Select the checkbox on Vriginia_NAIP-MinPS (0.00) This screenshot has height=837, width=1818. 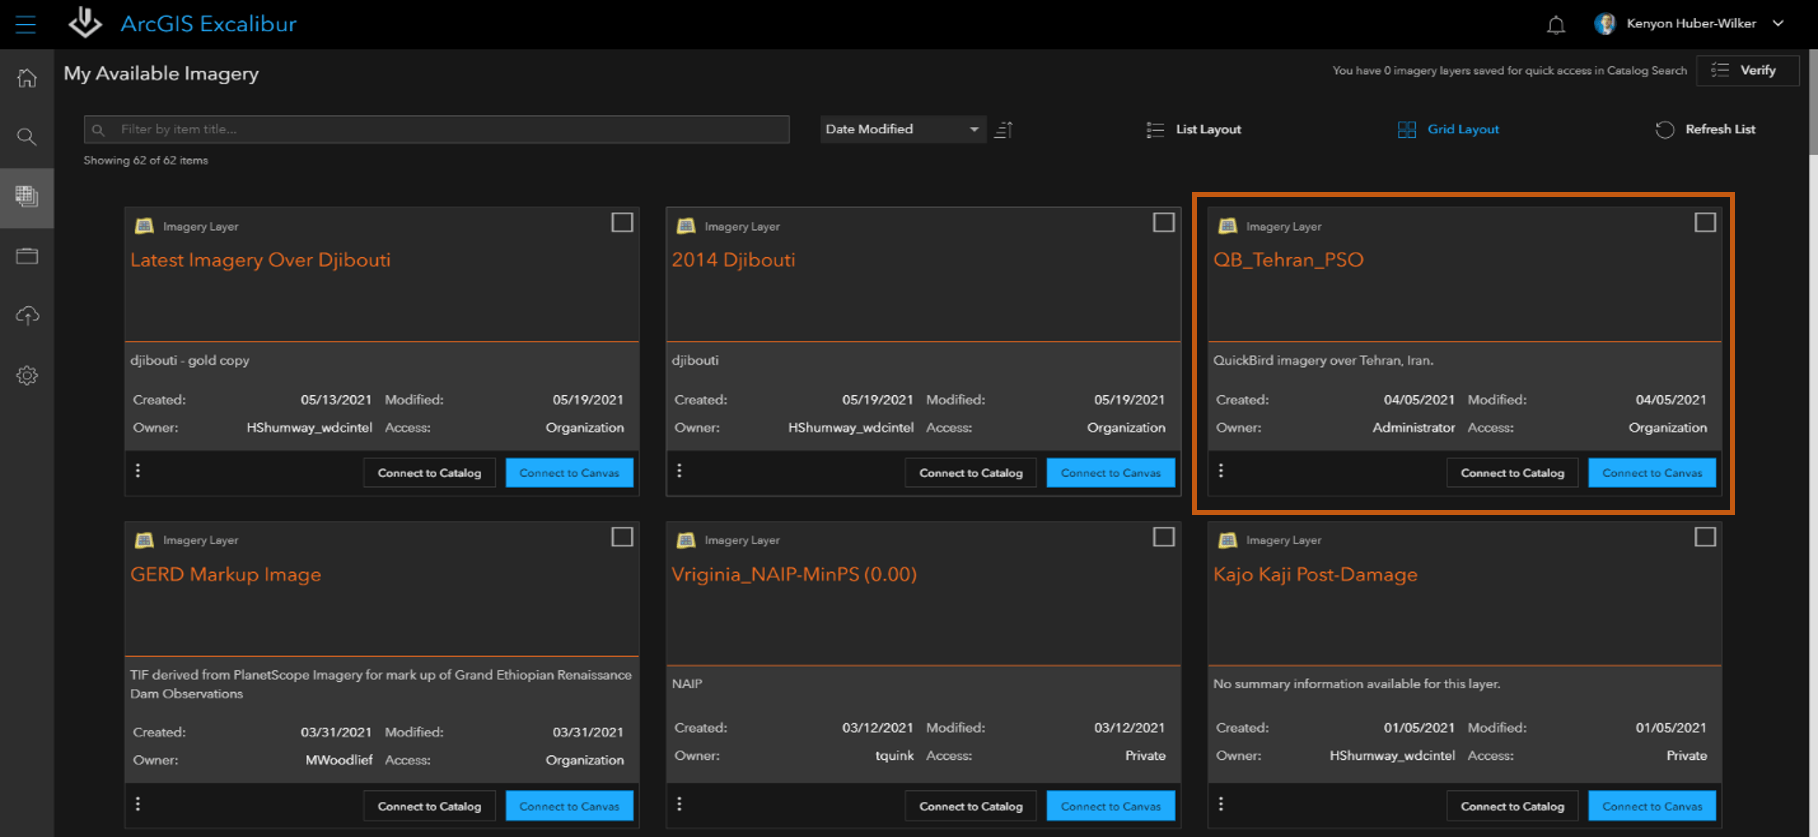pos(1163,537)
